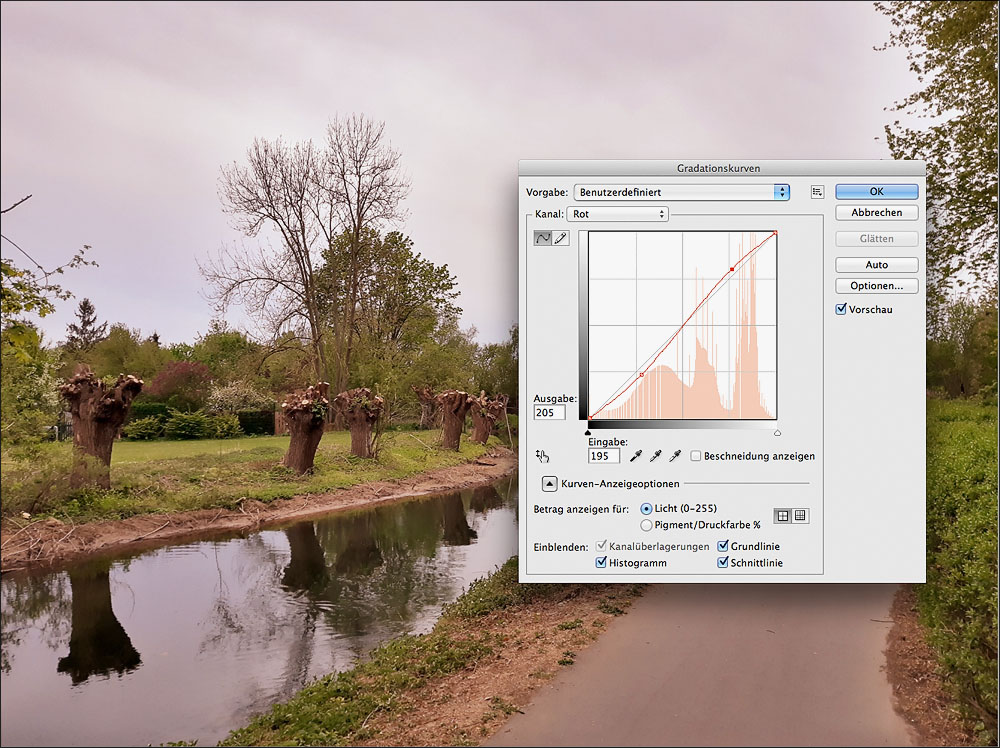Select Pigment/Druckfarbe % radio button

[646, 525]
